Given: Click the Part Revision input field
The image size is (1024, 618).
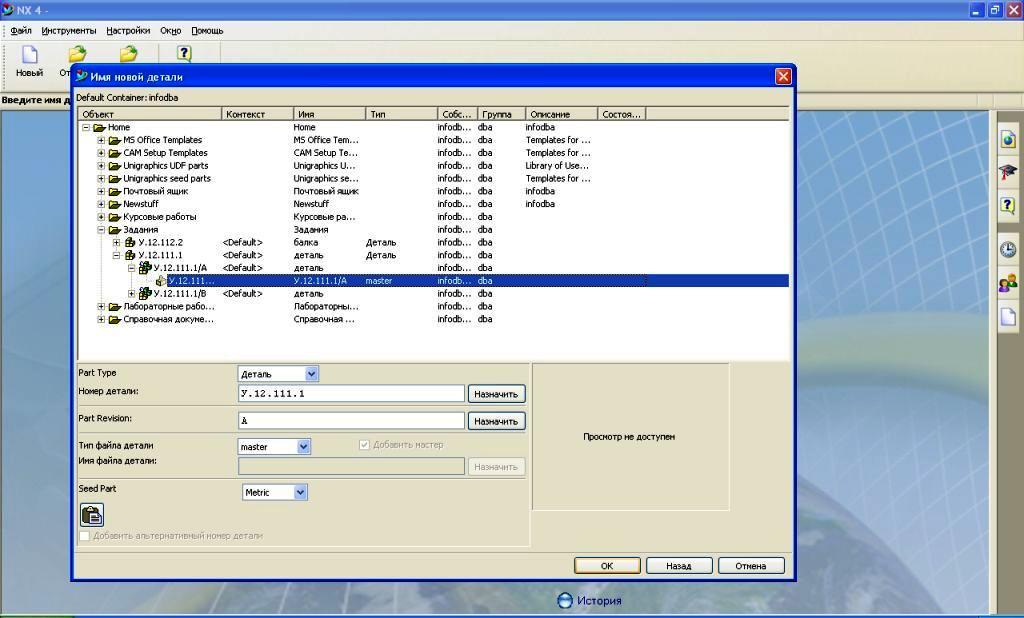Looking at the screenshot, I should coord(351,421).
